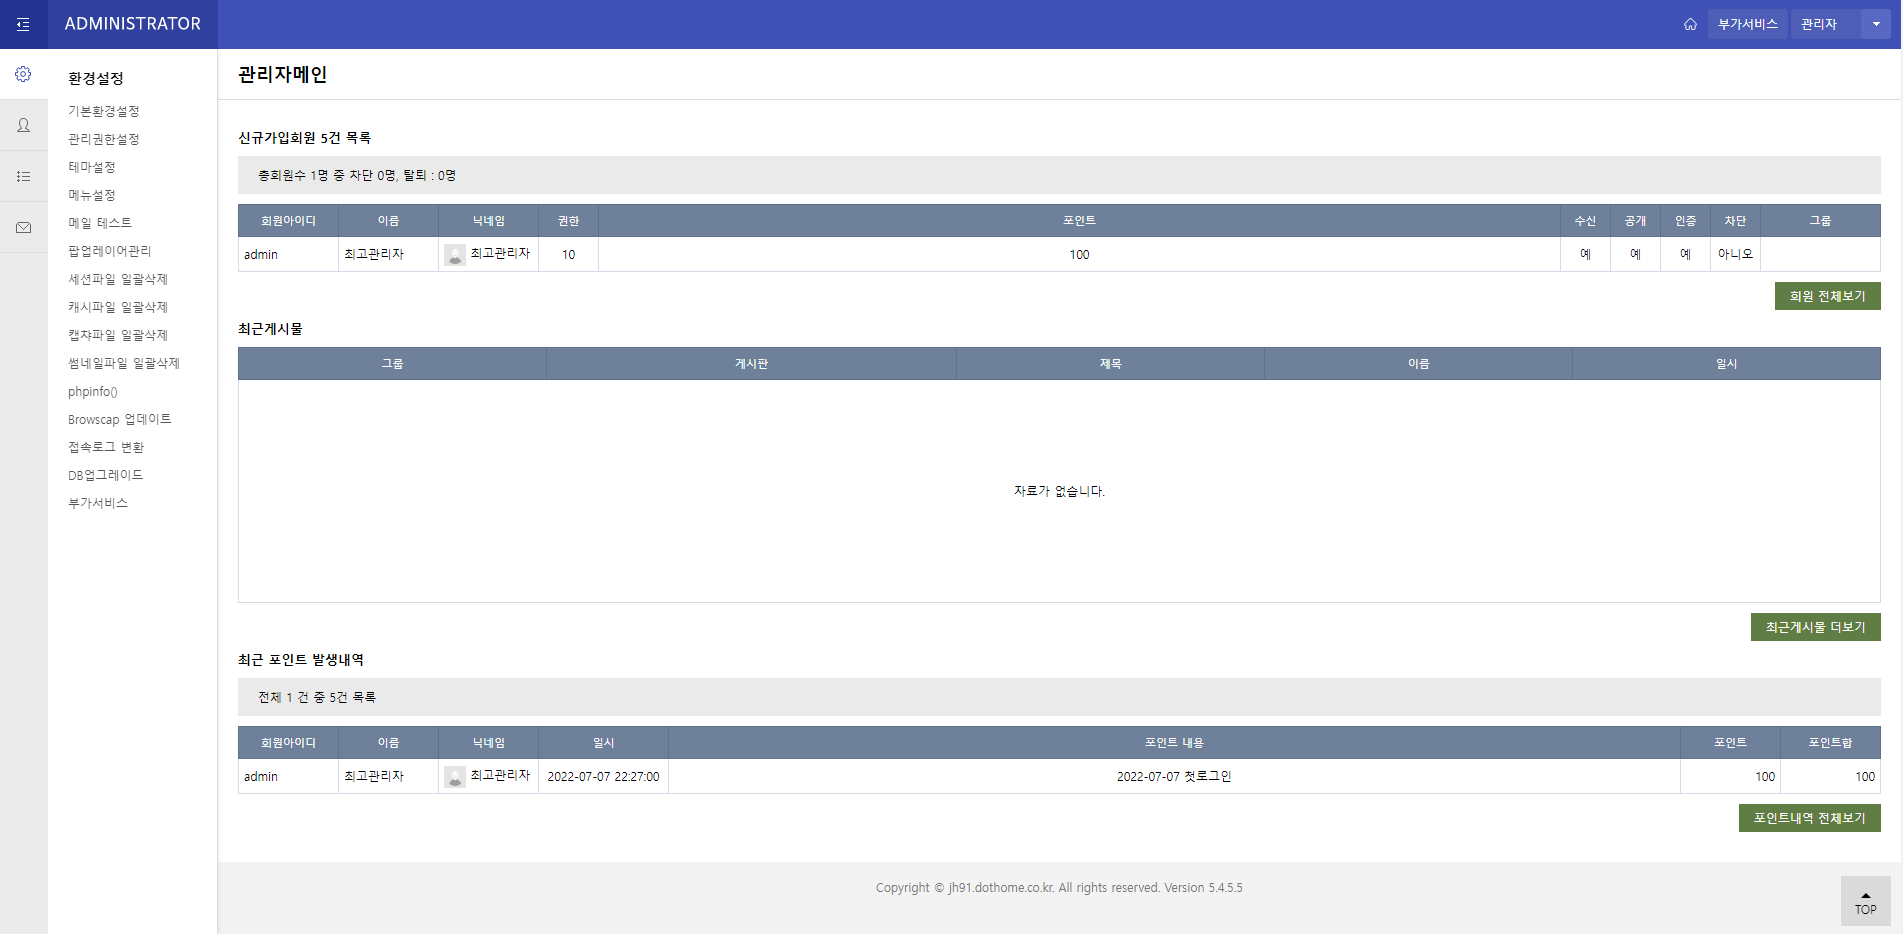Click the 2022-07-07 첫로그인 point content cell

coord(1174,777)
